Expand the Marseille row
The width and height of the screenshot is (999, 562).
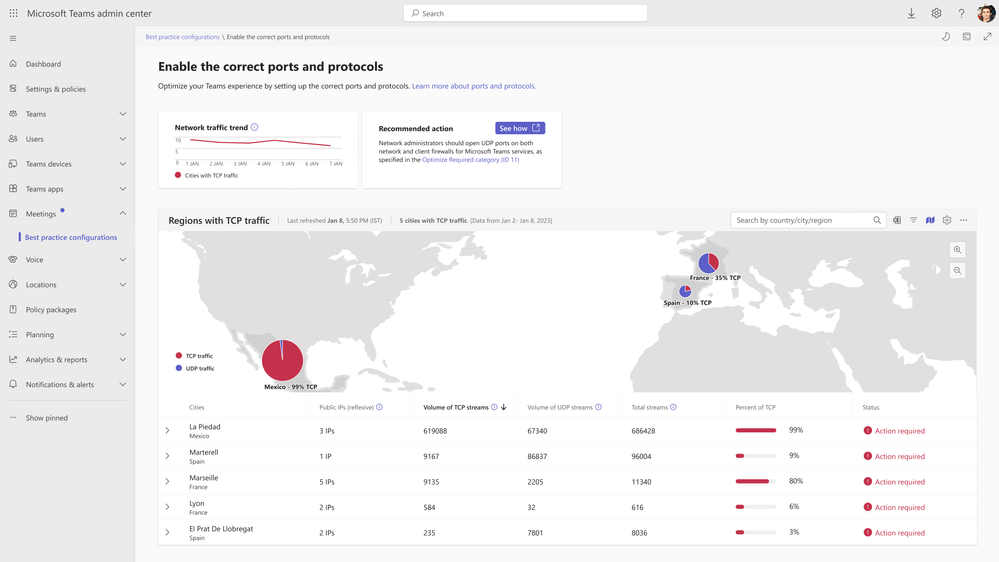tap(168, 482)
